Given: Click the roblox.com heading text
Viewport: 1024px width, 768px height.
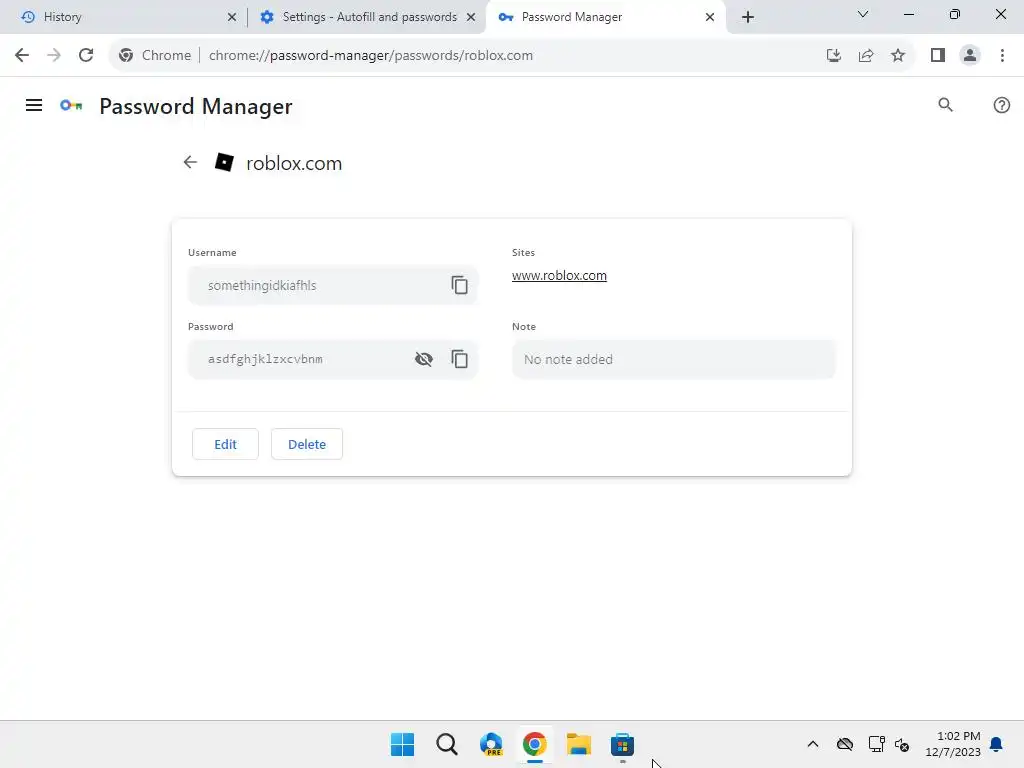Looking at the screenshot, I should point(294,163).
